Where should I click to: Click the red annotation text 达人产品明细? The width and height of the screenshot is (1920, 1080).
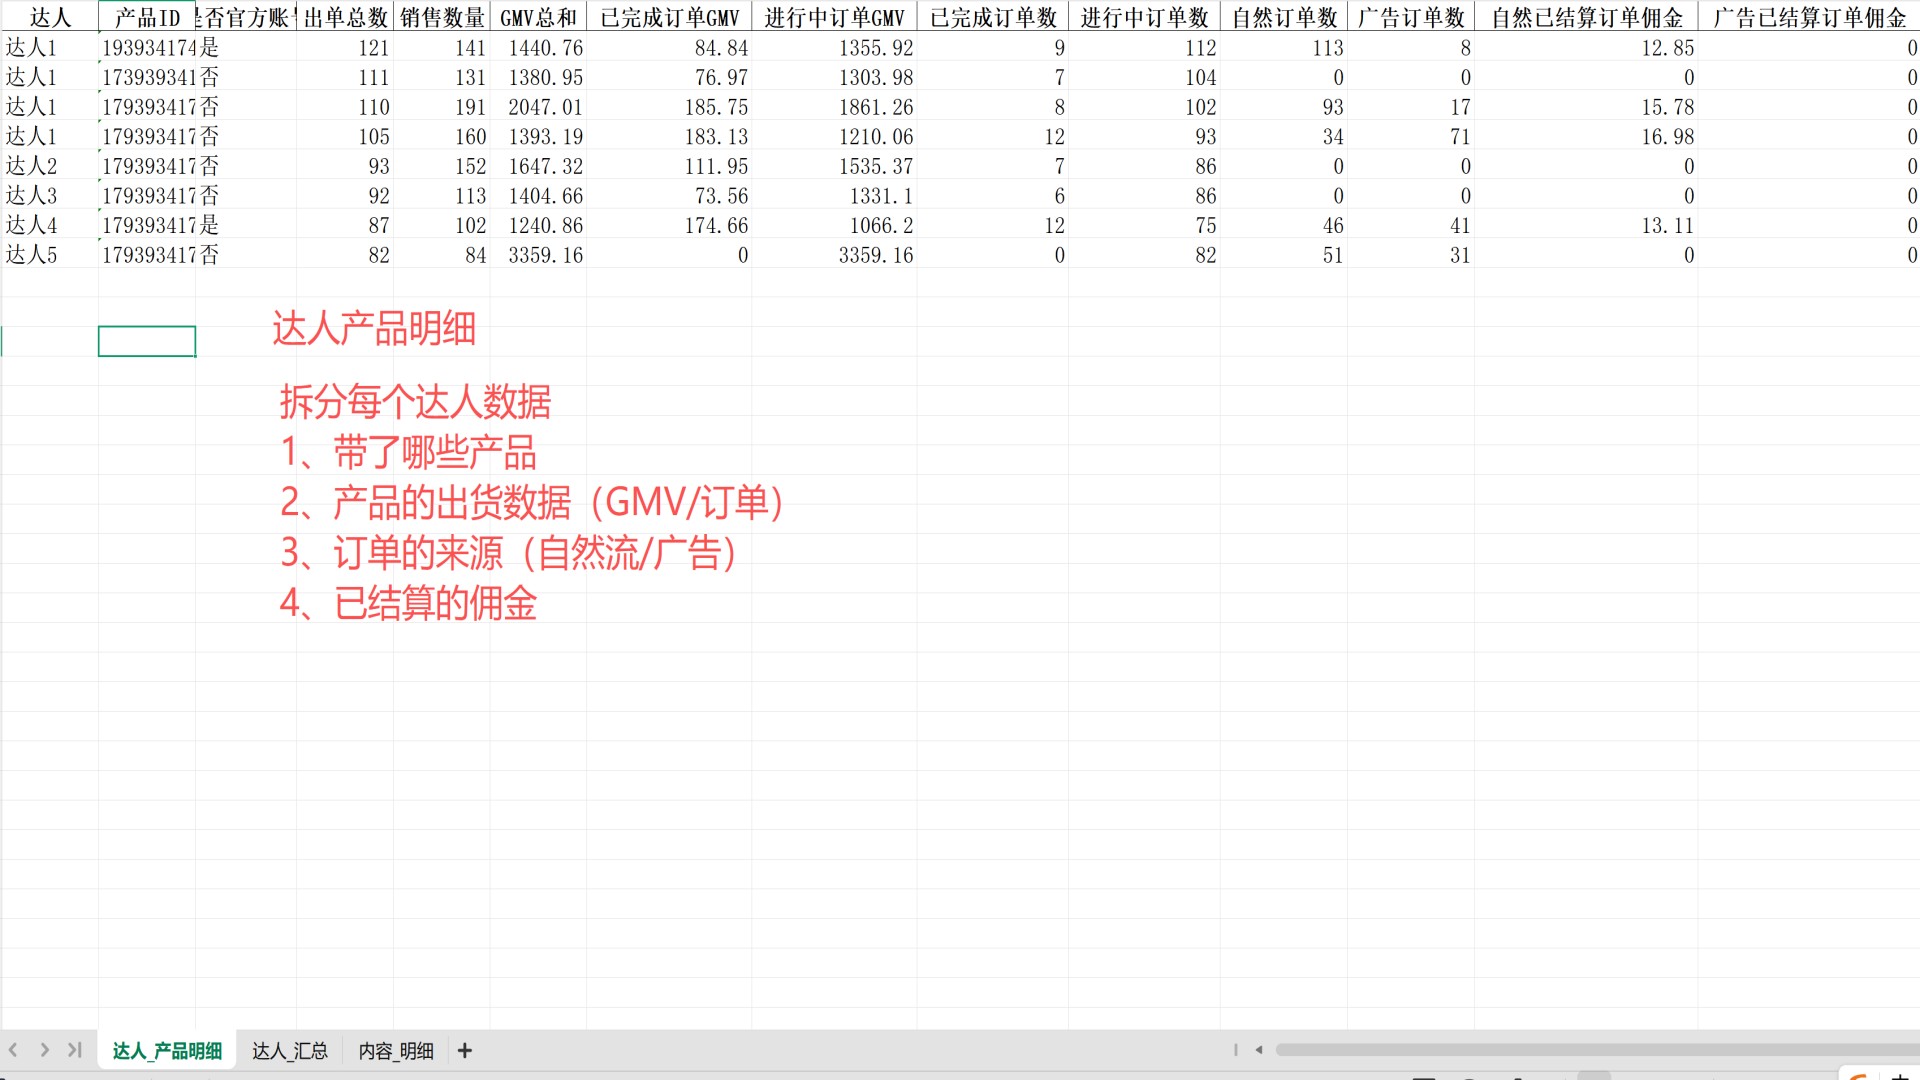point(375,328)
